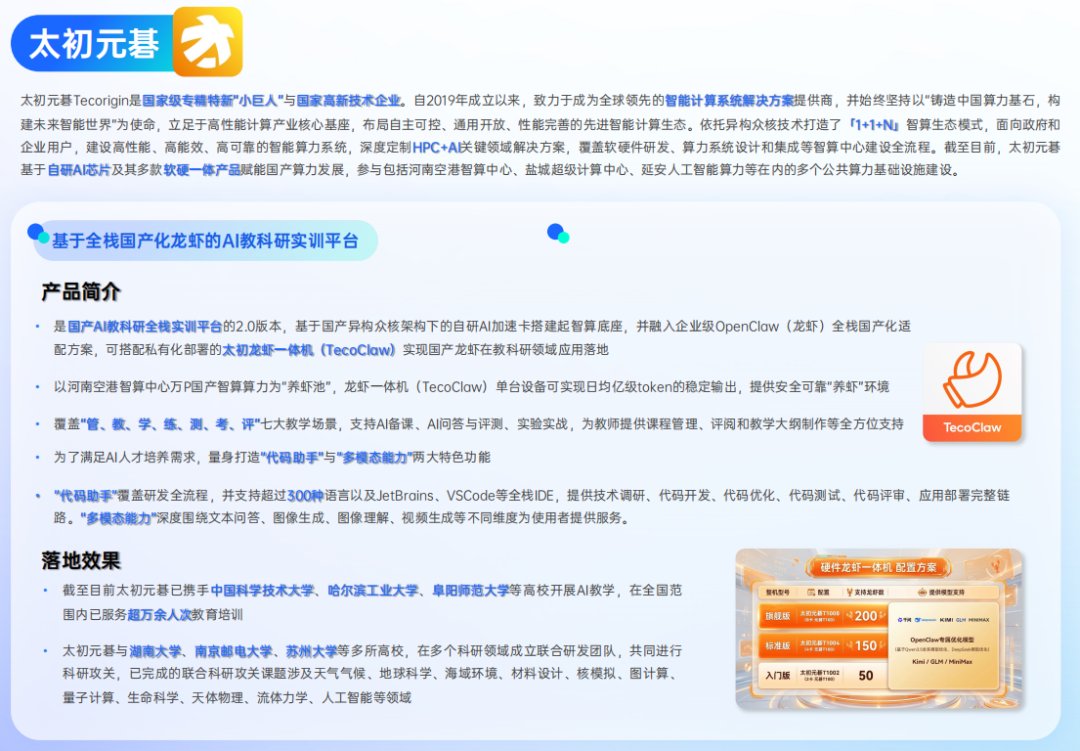Image resolution: width=1080 pixels, height=751 pixels.
Task: Click the 千问 logo in model panel
Action: [904, 620]
